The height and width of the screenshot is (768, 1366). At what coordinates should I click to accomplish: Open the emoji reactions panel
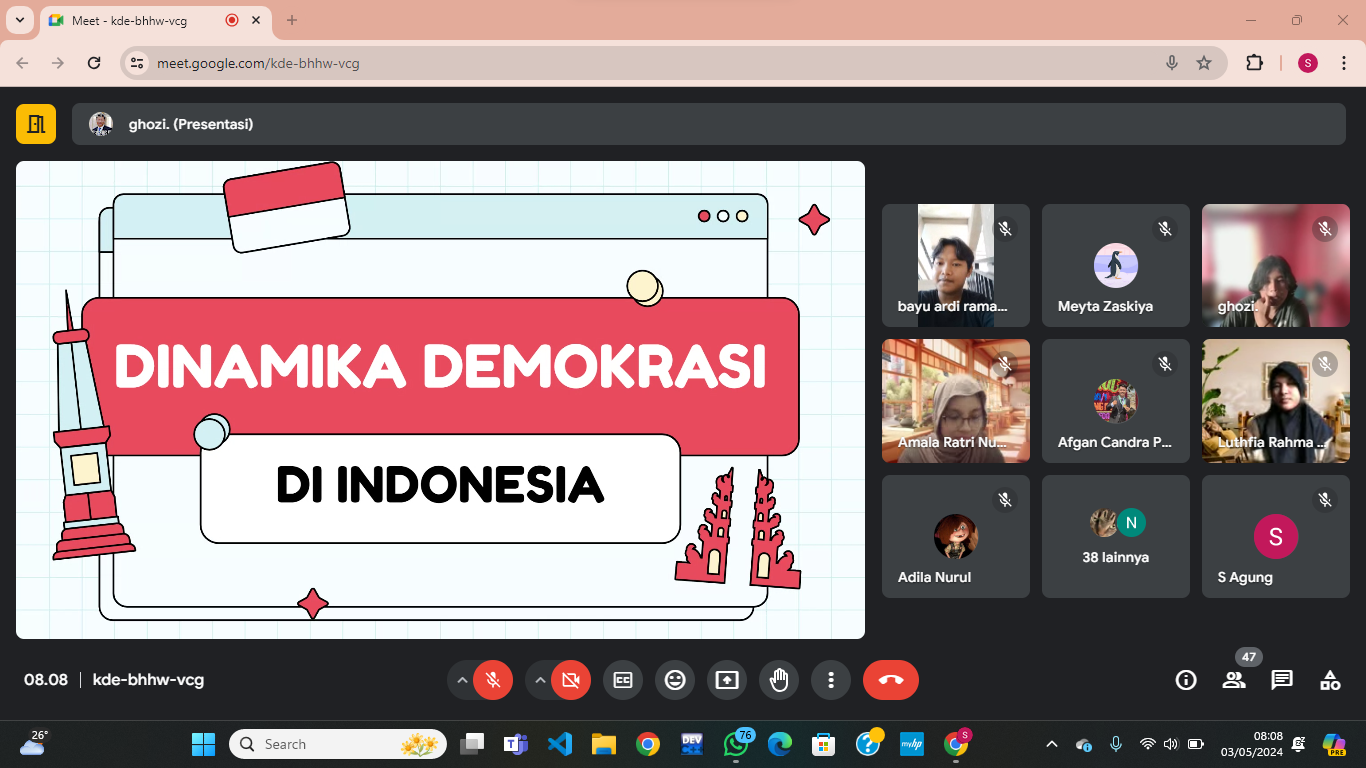tap(675, 680)
